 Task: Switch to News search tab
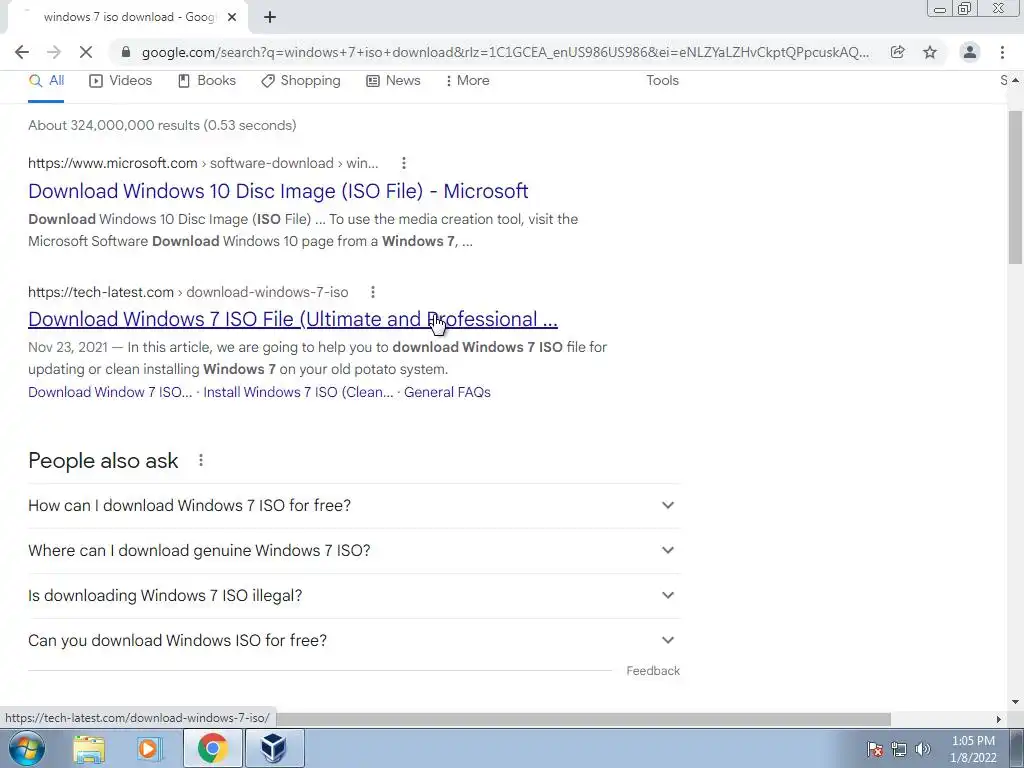click(393, 80)
